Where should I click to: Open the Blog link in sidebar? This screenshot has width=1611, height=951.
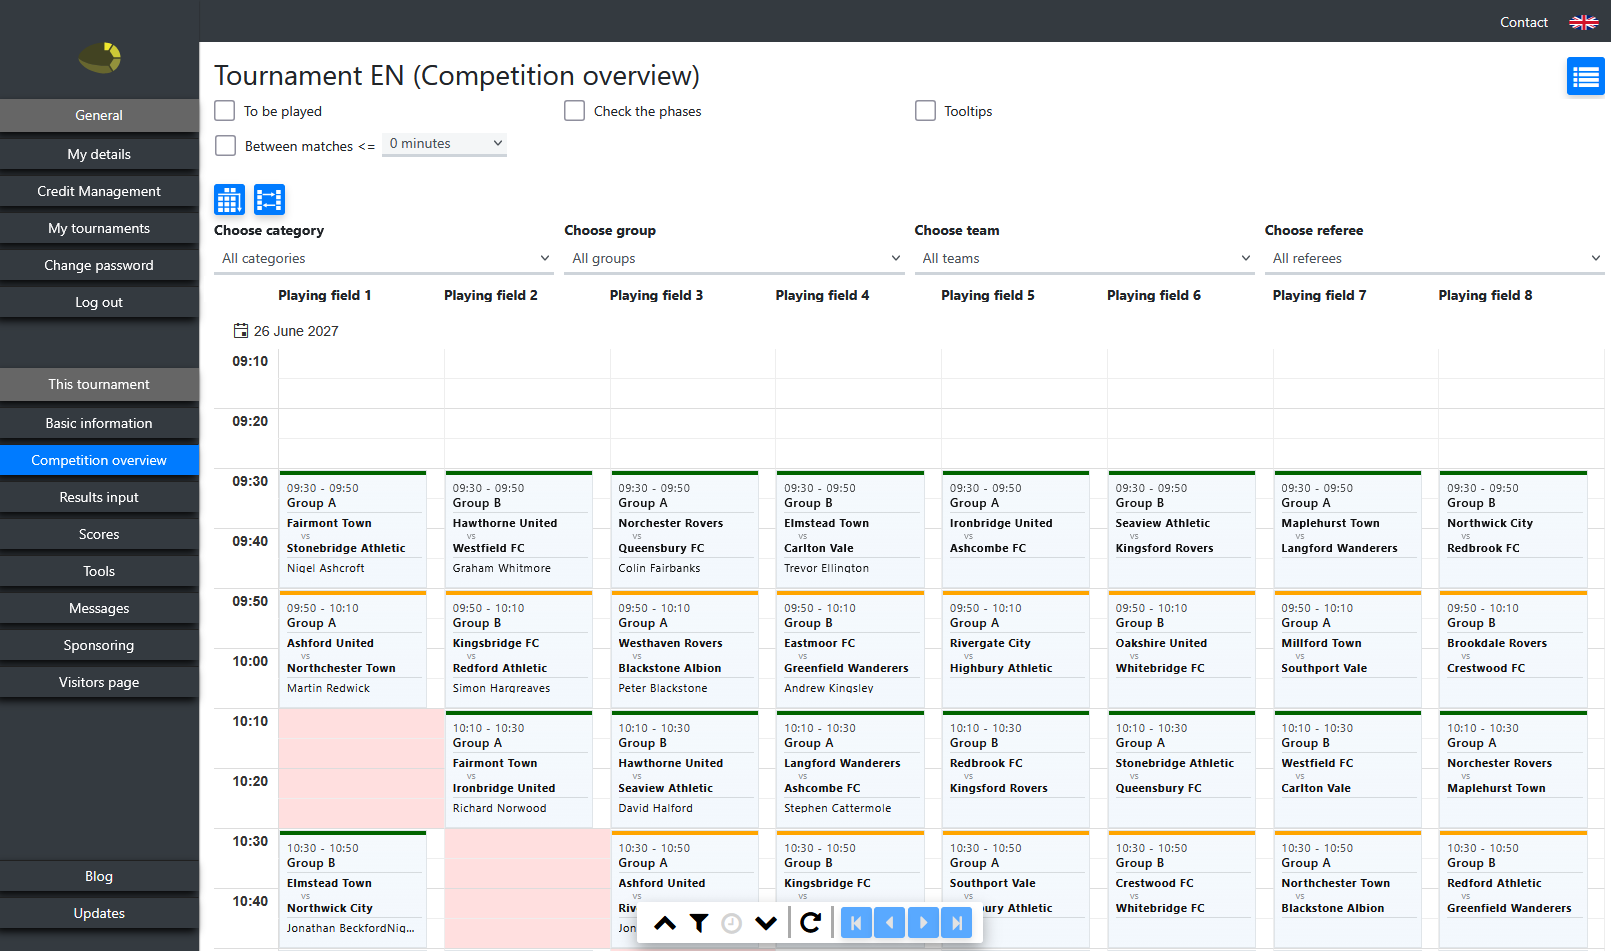coord(99,876)
